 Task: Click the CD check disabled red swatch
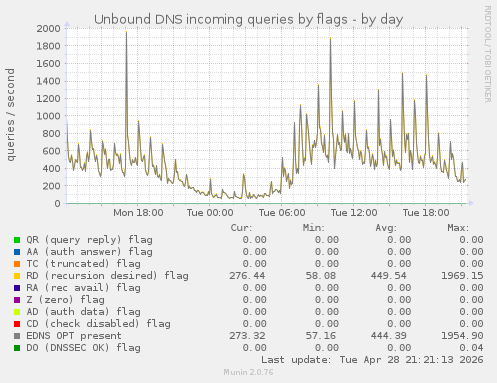17,324
